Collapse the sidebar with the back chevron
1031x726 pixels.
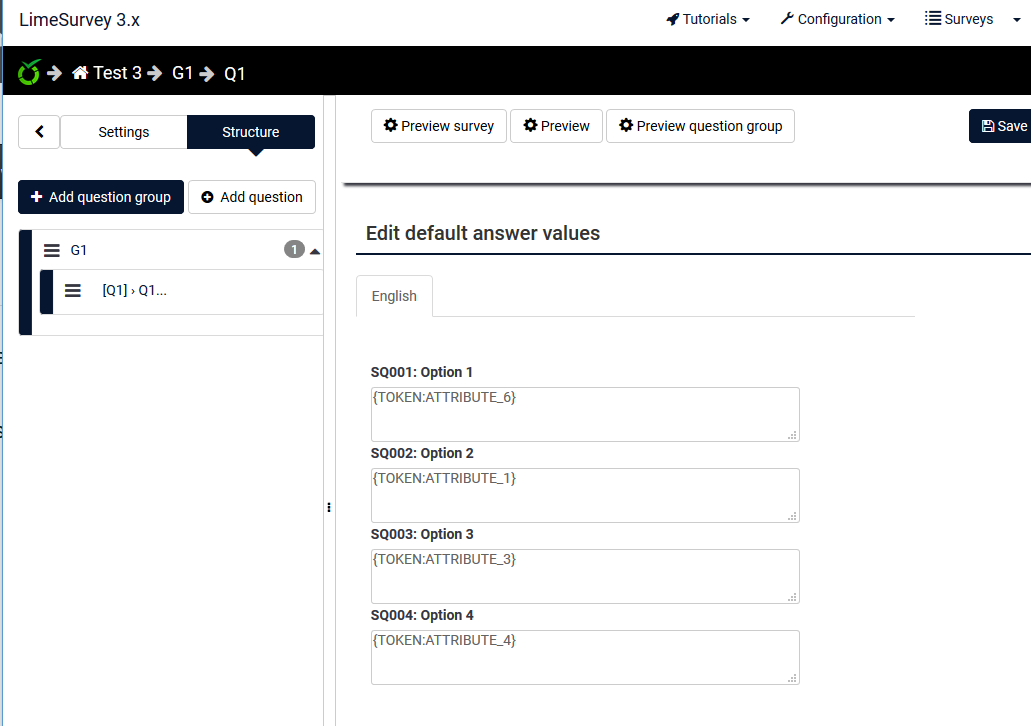39,132
